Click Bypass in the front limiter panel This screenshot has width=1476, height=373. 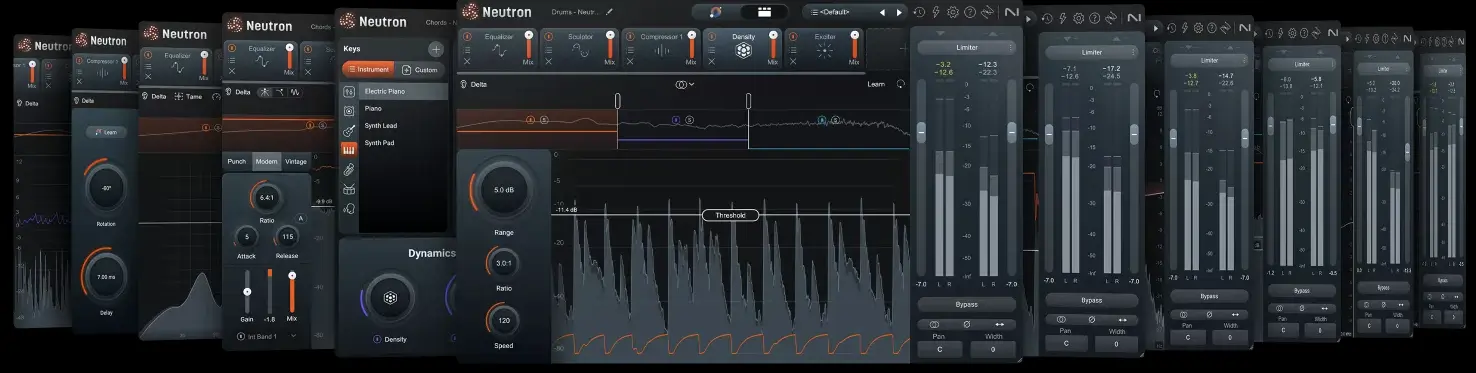click(x=966, y=304)
